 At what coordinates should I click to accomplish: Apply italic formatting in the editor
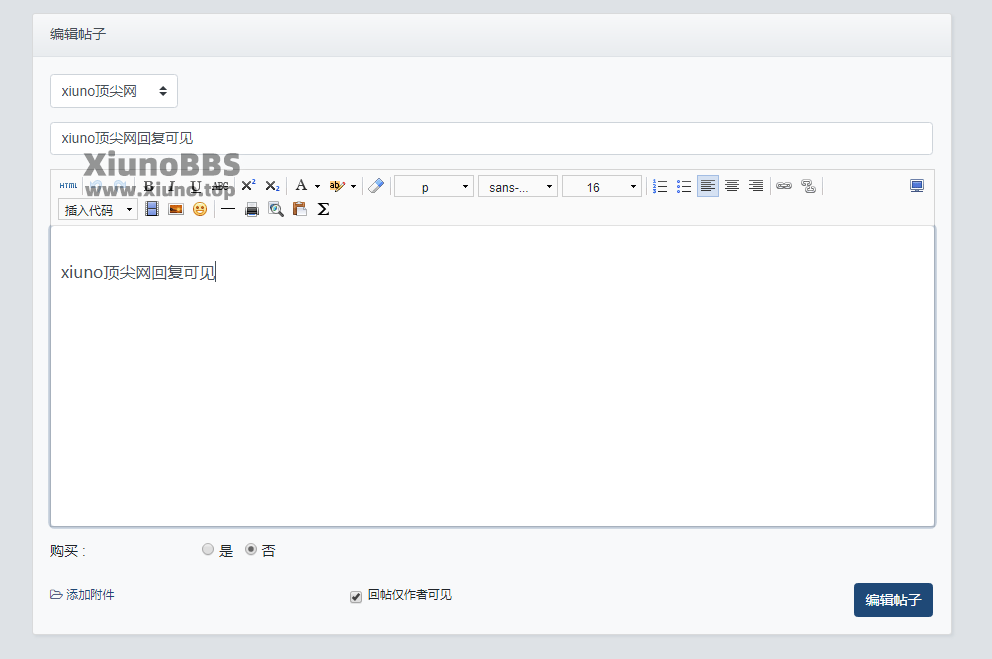[171, 187]
